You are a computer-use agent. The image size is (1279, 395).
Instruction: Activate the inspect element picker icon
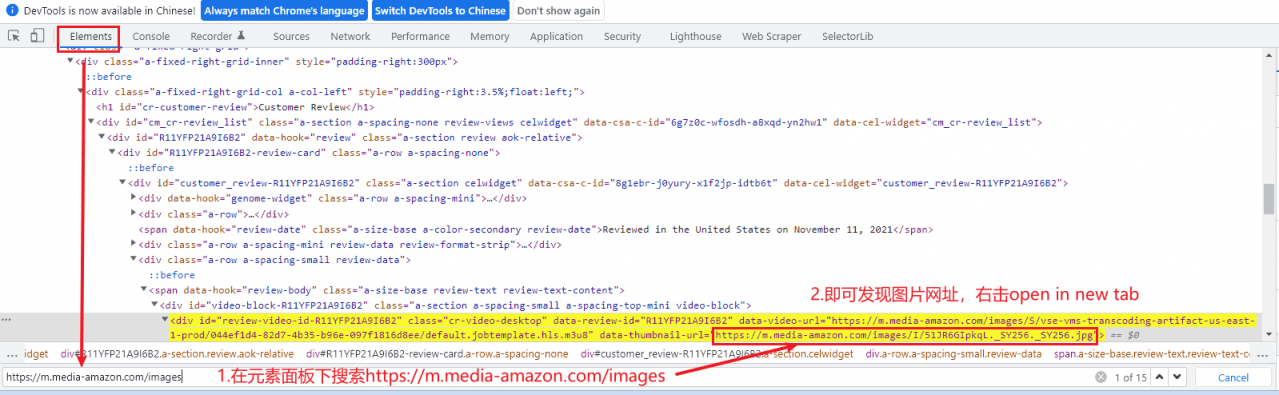point(15,36)
